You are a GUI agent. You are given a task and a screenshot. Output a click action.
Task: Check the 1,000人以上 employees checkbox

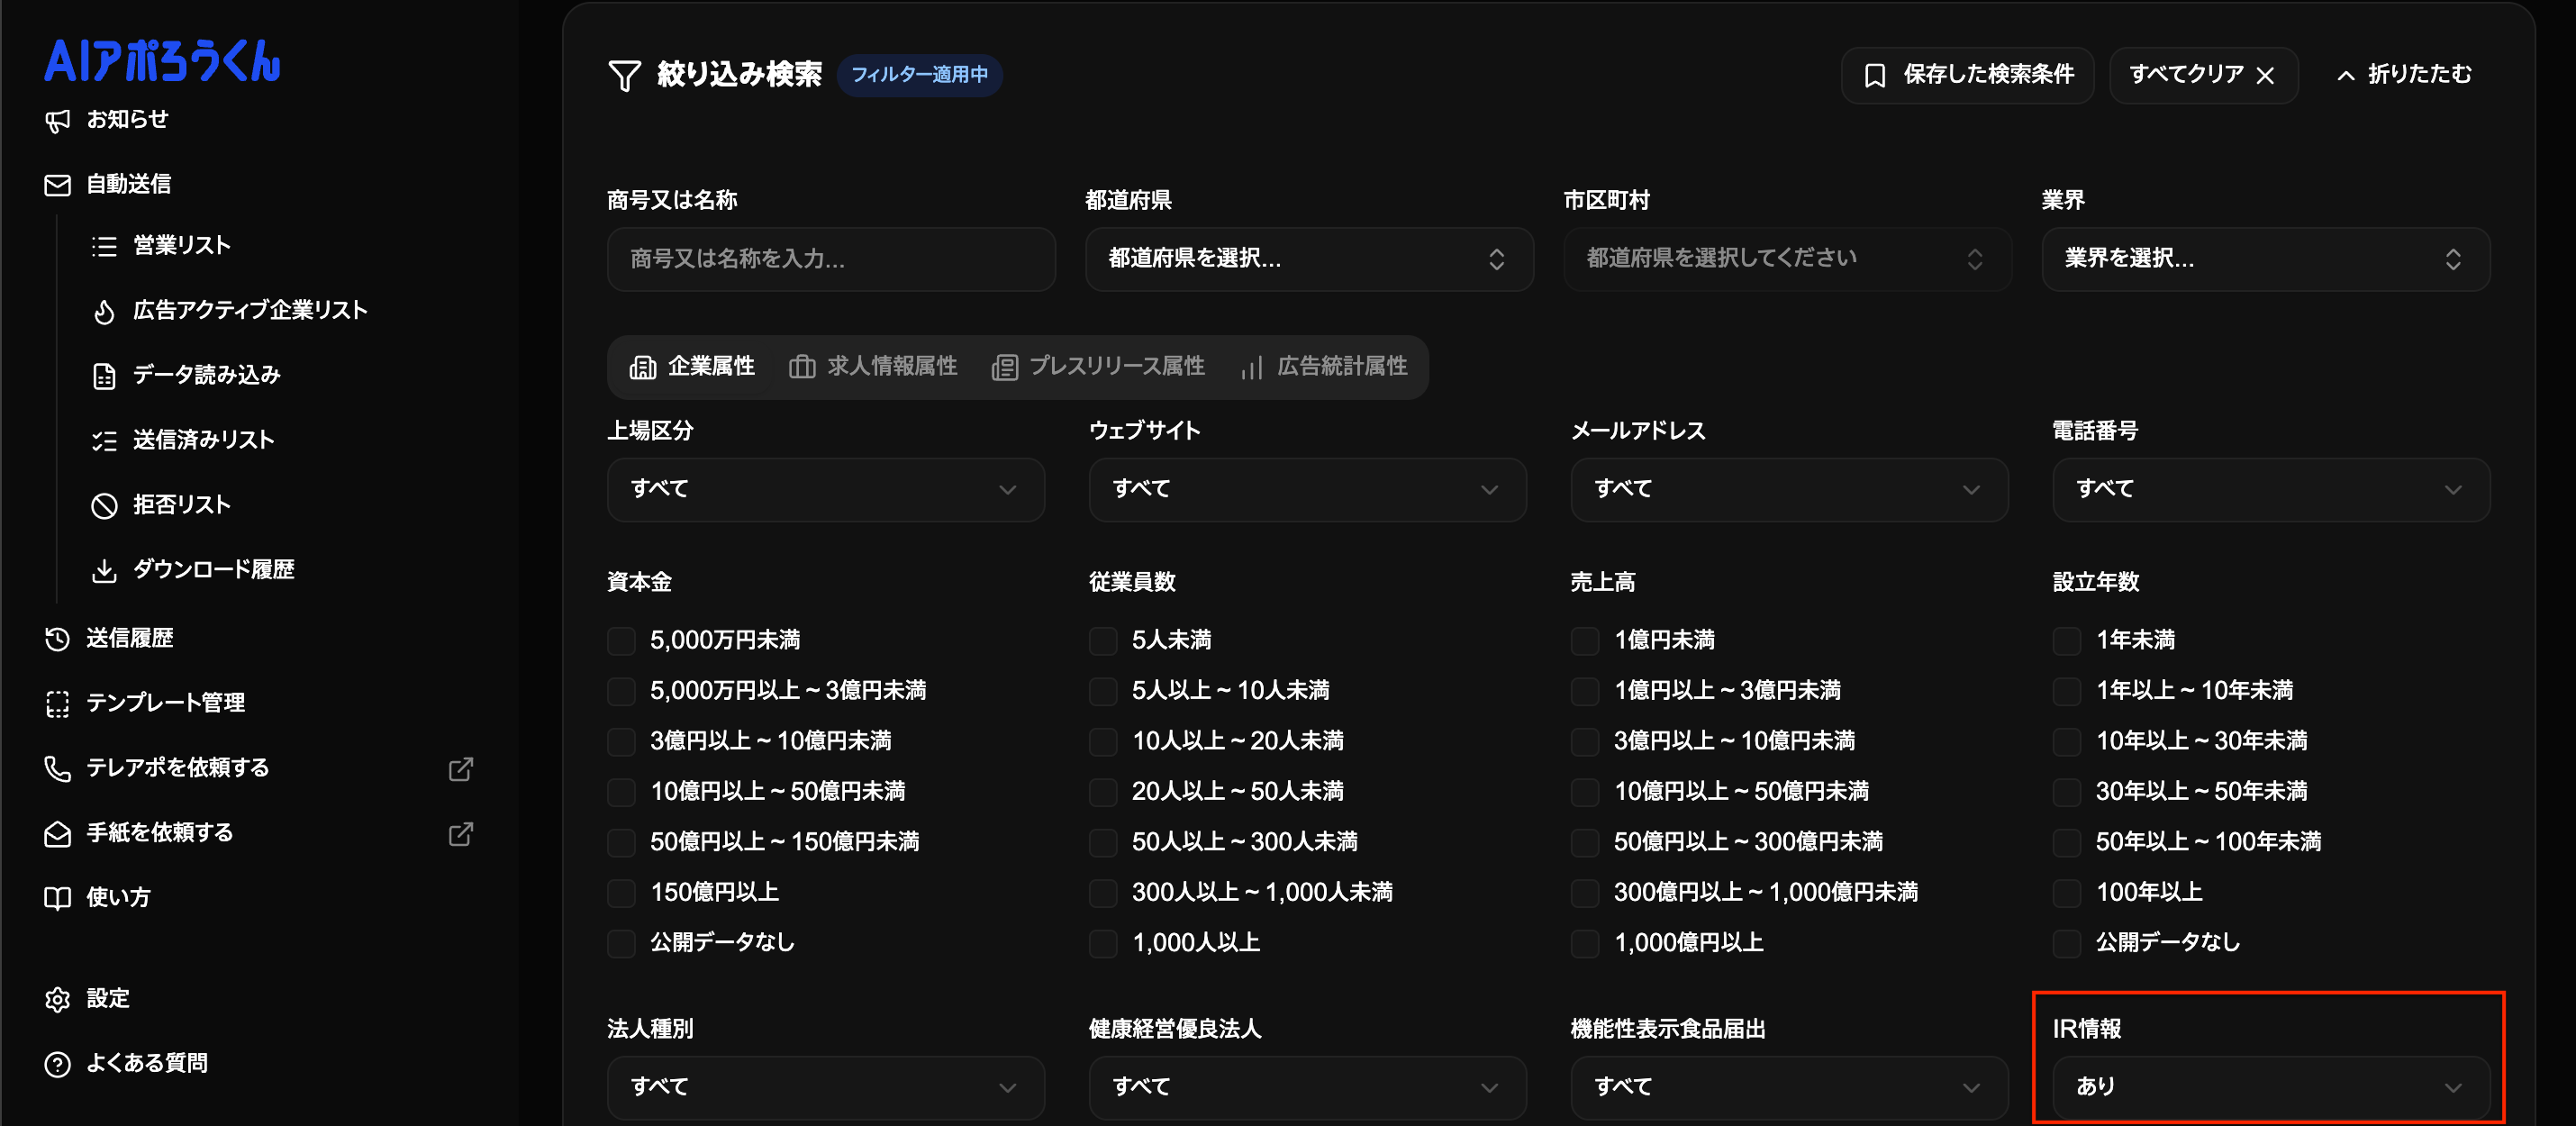point(1103,943)
